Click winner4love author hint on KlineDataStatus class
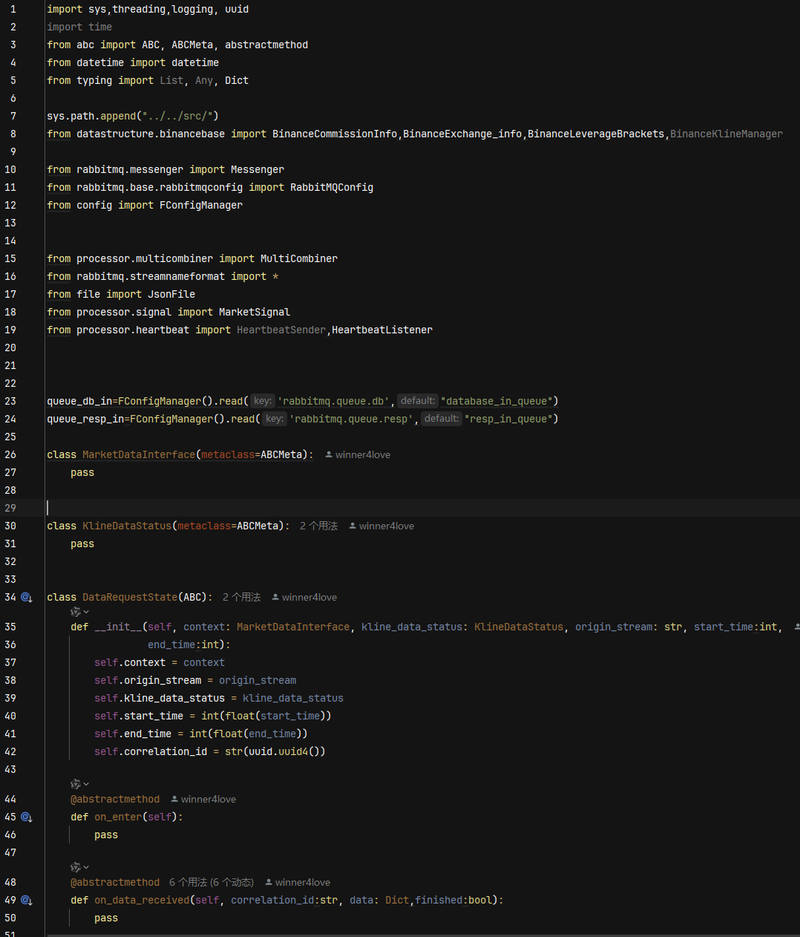This screenshot has height=937, width=800. [x=381, y=526]
